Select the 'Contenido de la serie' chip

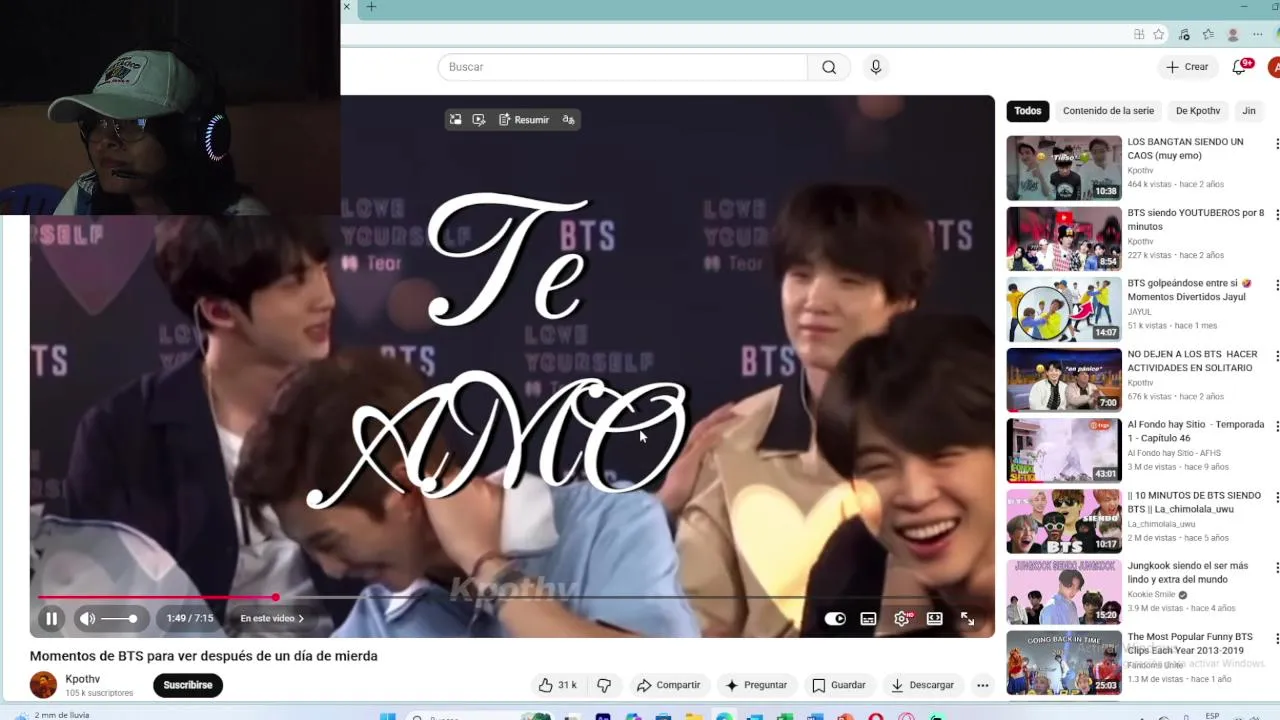click(1108, 111)
